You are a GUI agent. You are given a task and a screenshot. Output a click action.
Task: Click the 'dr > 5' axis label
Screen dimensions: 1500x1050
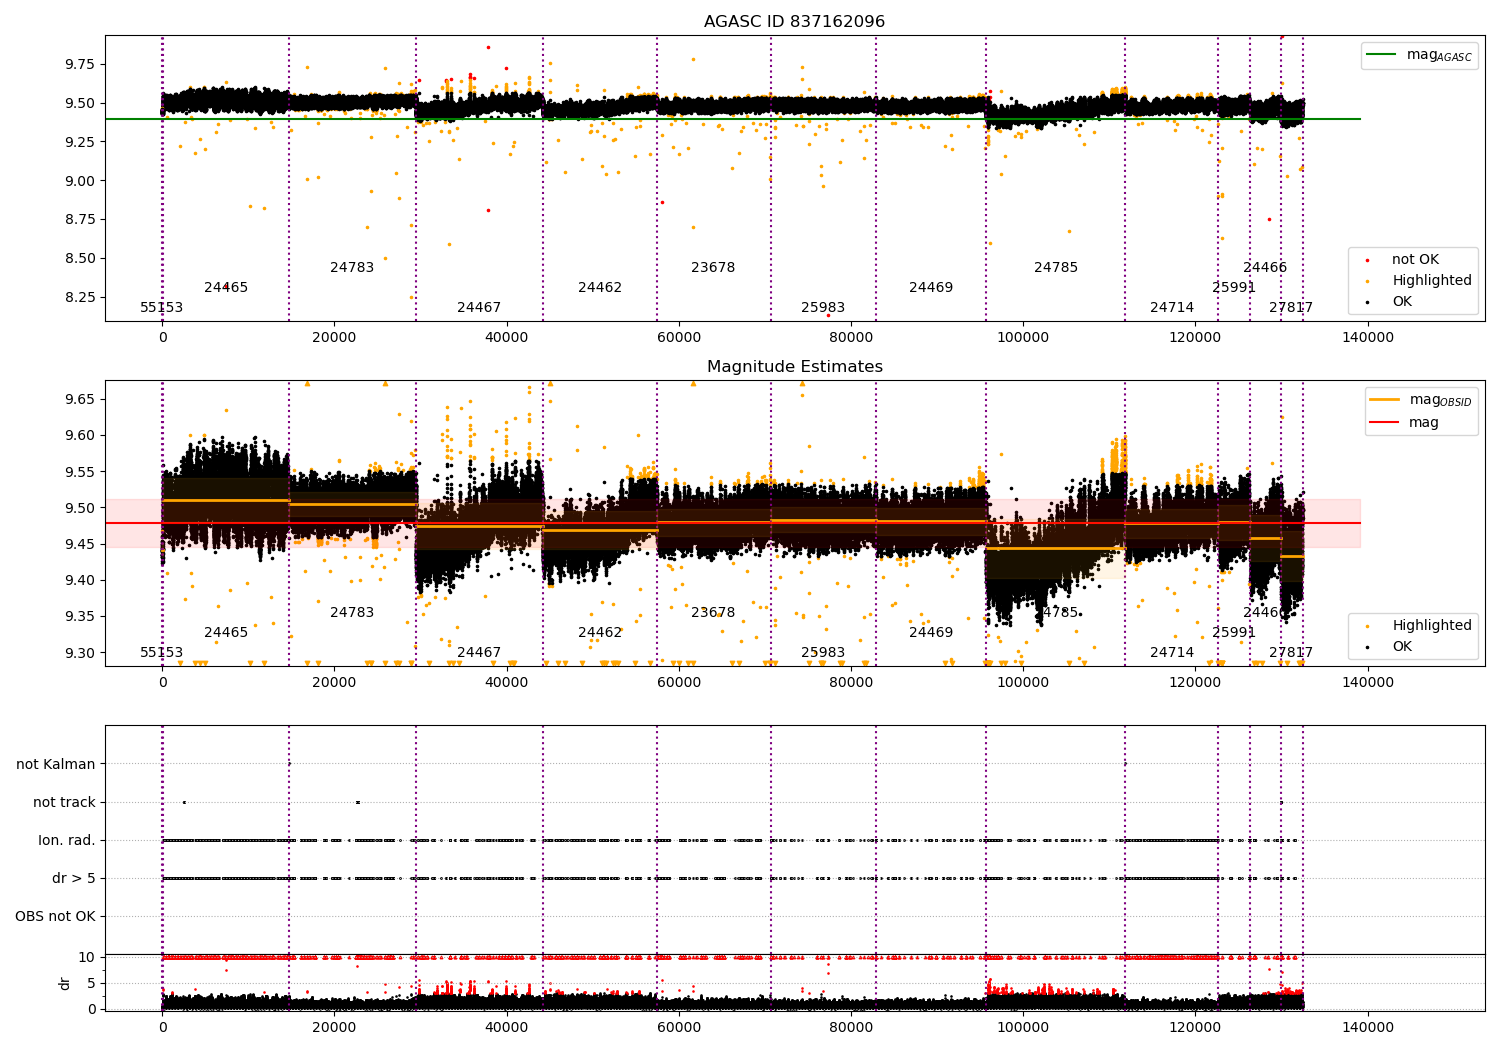[74, 879]
